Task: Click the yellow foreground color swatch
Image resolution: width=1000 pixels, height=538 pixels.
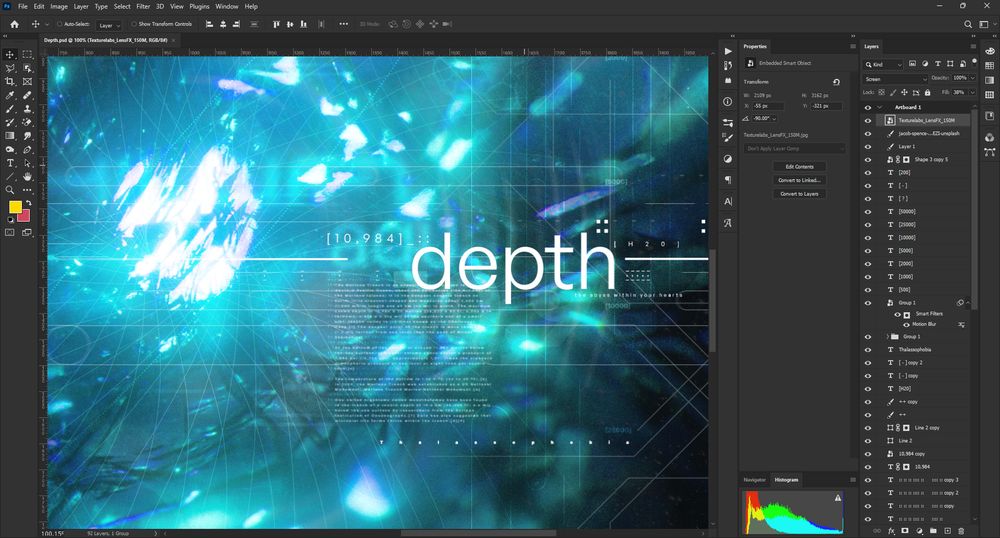Action: pos(15,207)
